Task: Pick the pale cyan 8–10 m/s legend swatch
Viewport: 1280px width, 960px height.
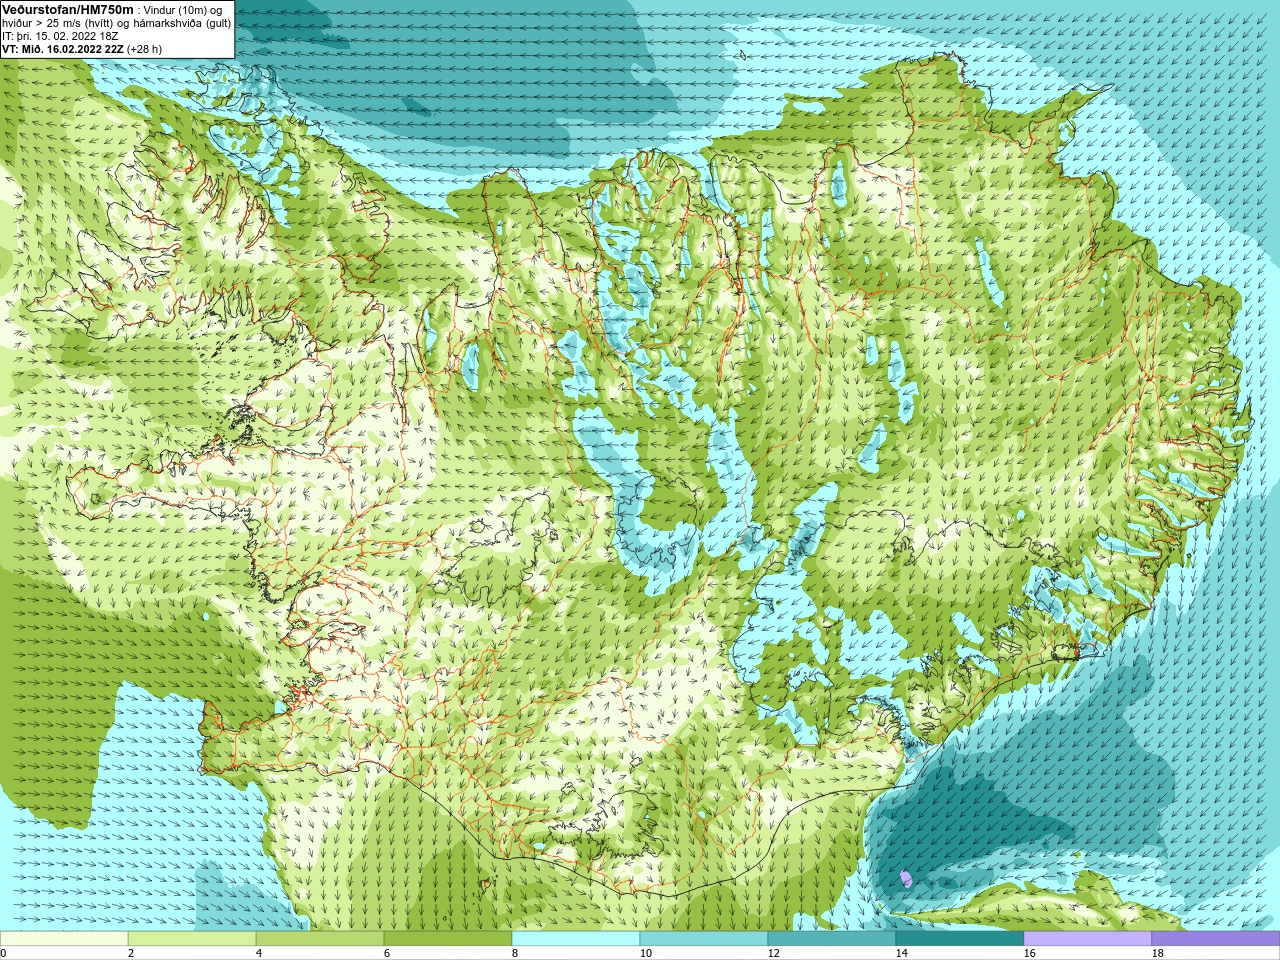Action: pyautogui.click(x=576, y=939)
